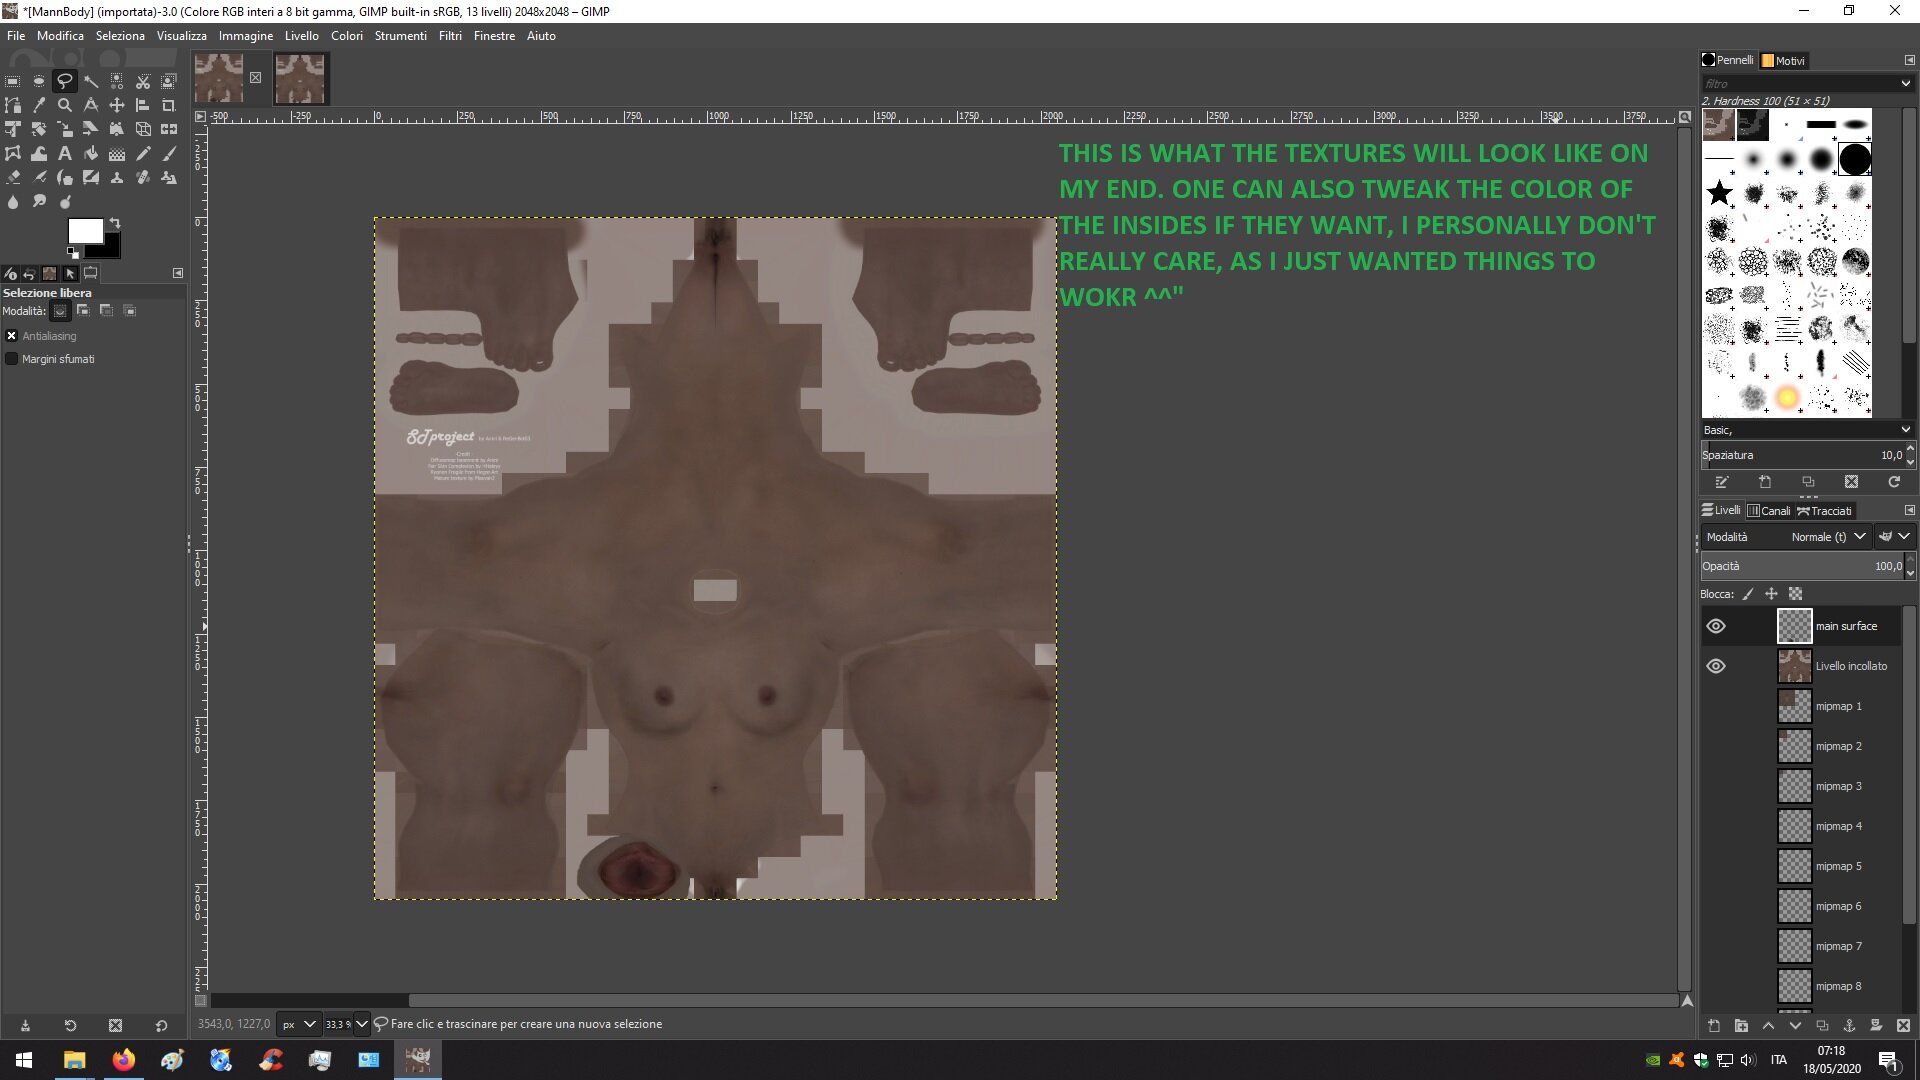The height and width of the screenshot is (1080, 1920).
Task: Create a new layer in the Layers panel
Action: pos(1714,1026)
